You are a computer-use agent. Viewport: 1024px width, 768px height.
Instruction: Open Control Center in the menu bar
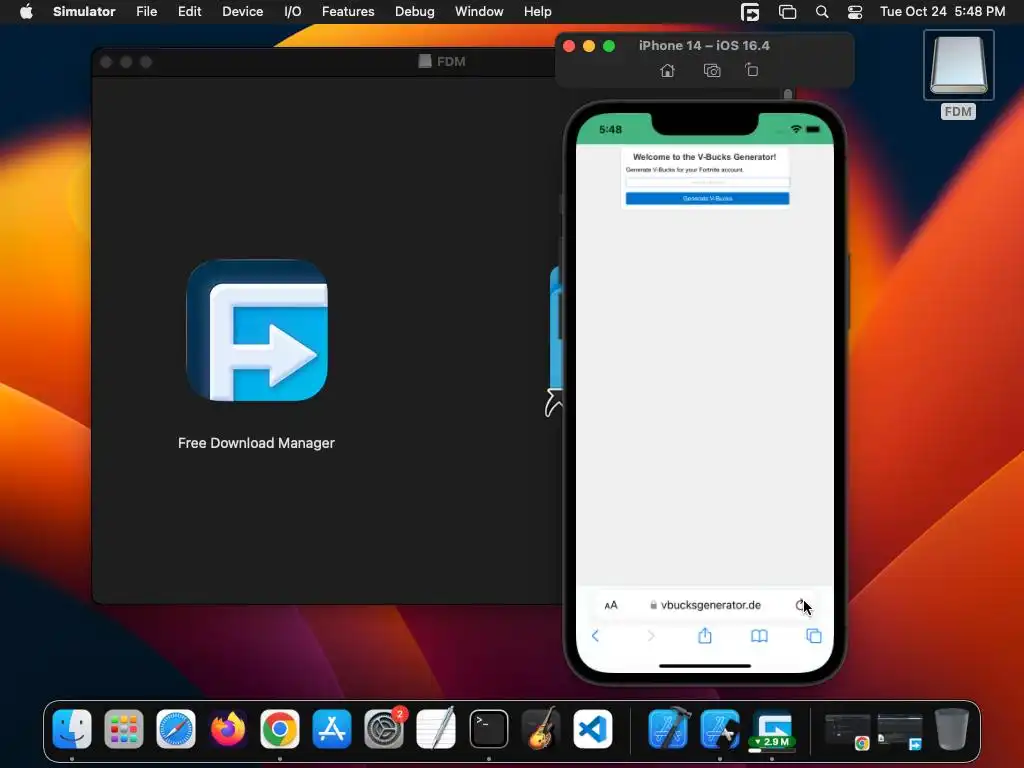point(855,12)
